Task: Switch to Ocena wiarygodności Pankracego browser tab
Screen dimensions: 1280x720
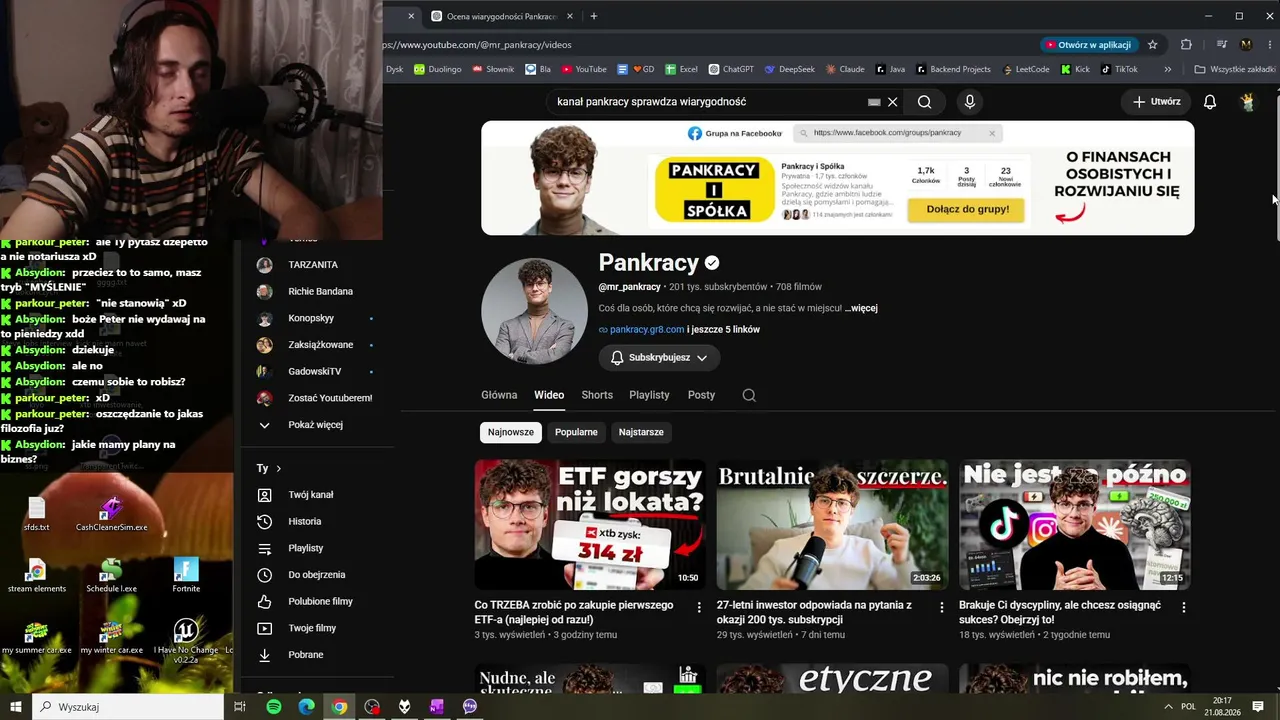Action: (x=503, y=16)
